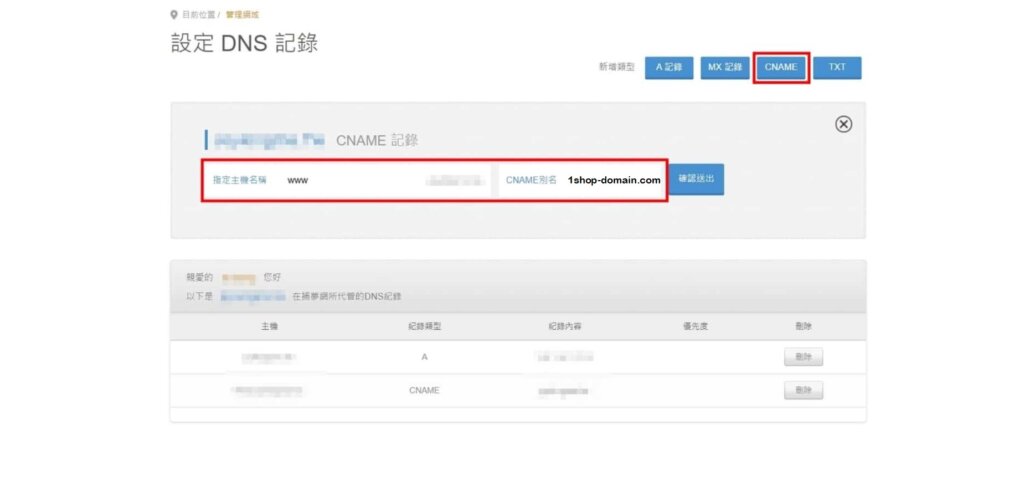The height and width of the screenshot is (491, 1024).
Task: Select the MX 記錄 record type button
Action: click(x=725, y=67)
